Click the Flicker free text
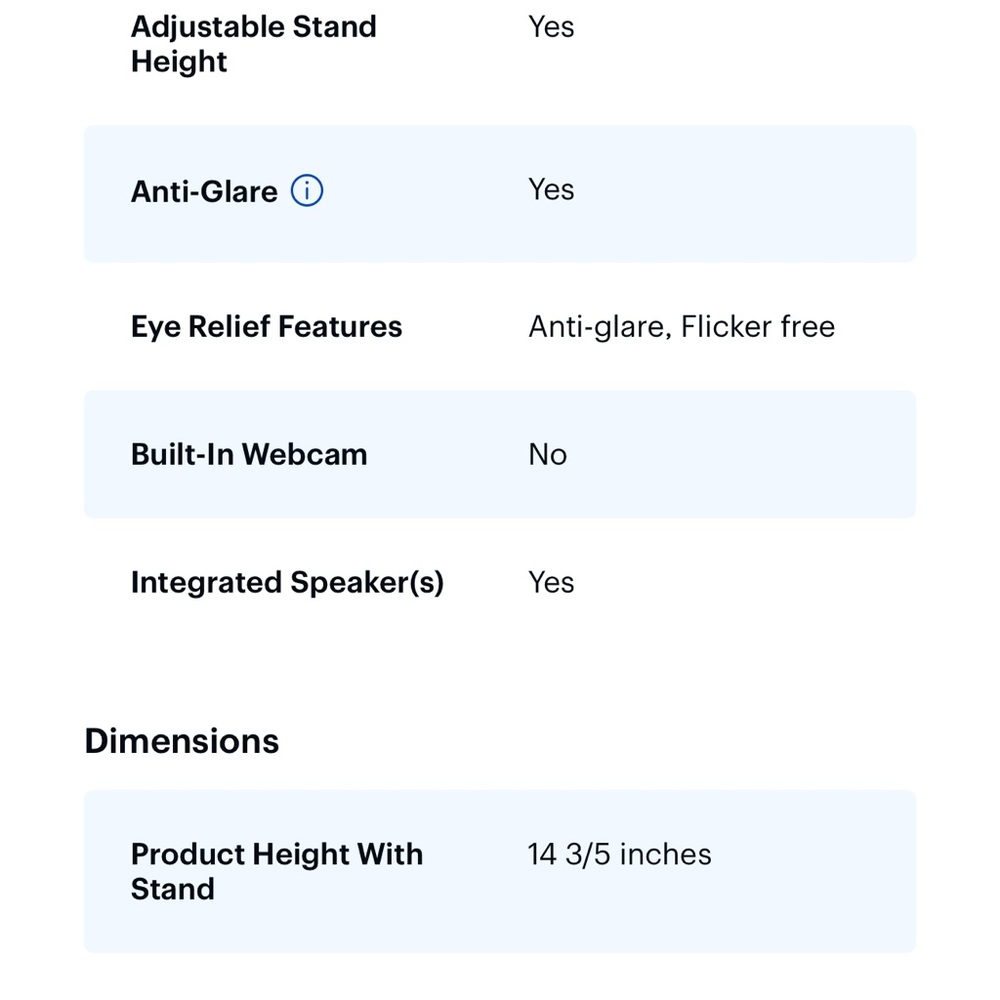 [758, 327]
